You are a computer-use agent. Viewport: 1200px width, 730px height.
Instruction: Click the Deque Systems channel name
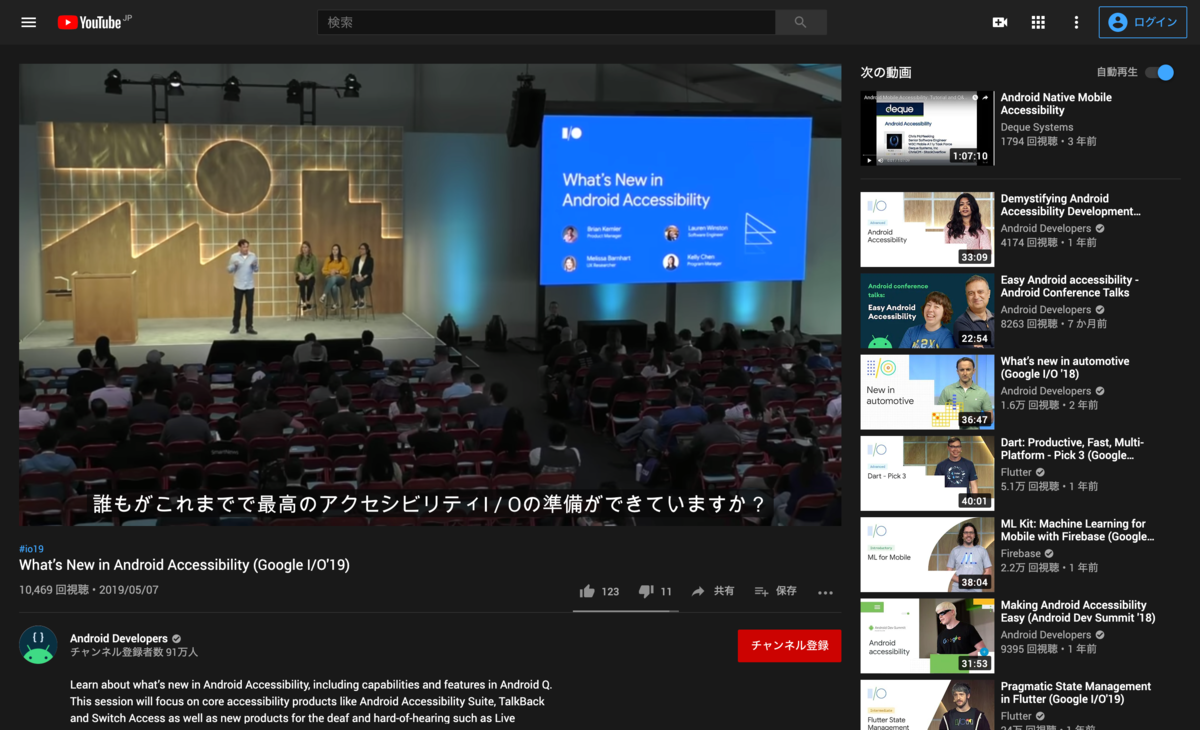1037,127
